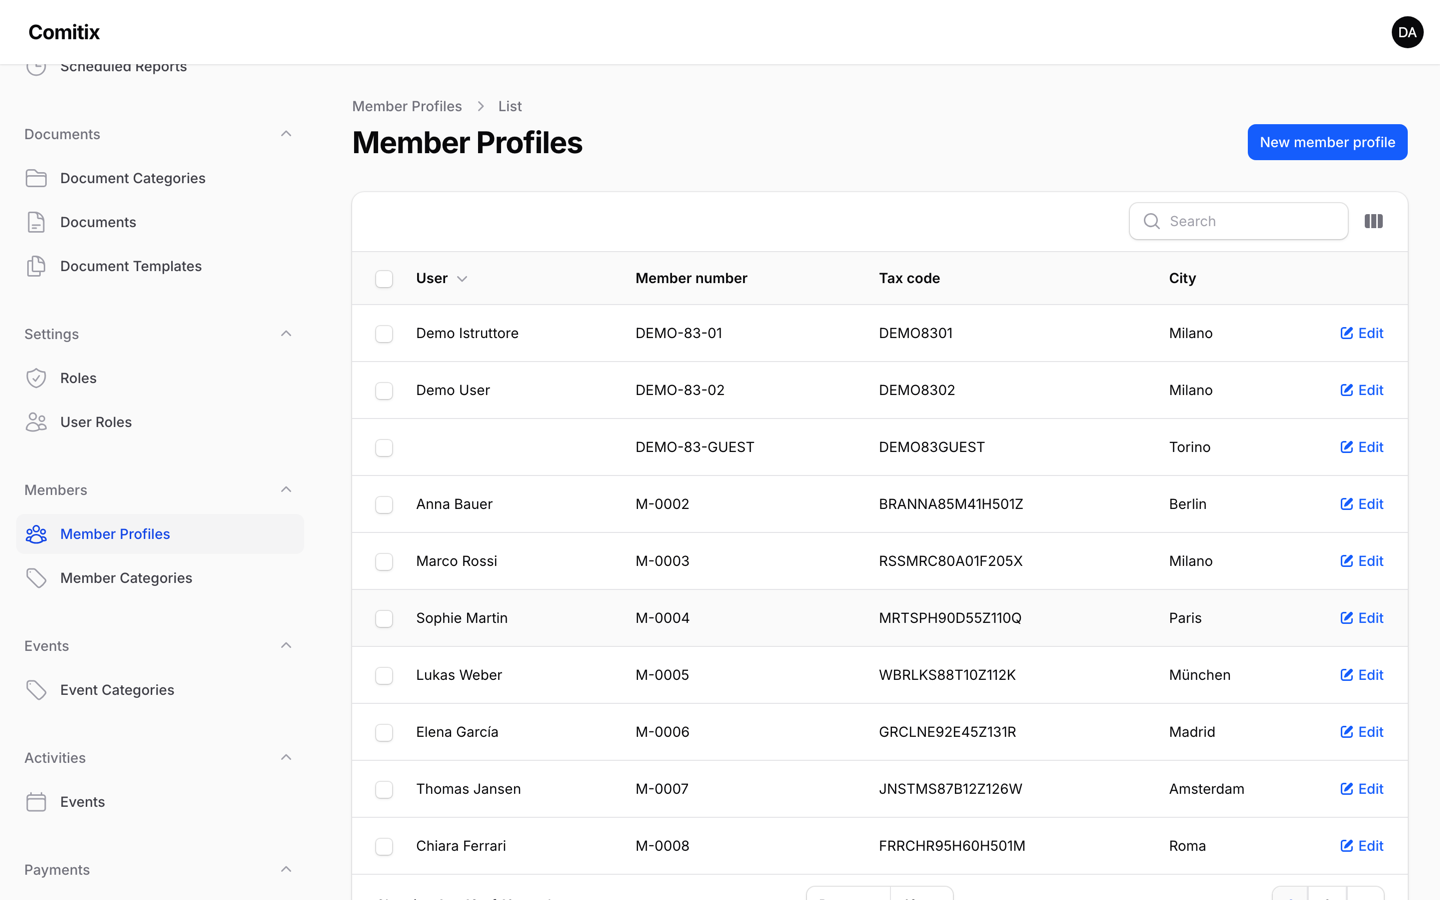Click the search magnifier icon
The width and height of the screenshot is (1440, 900).
click(x=1152, y=221)
